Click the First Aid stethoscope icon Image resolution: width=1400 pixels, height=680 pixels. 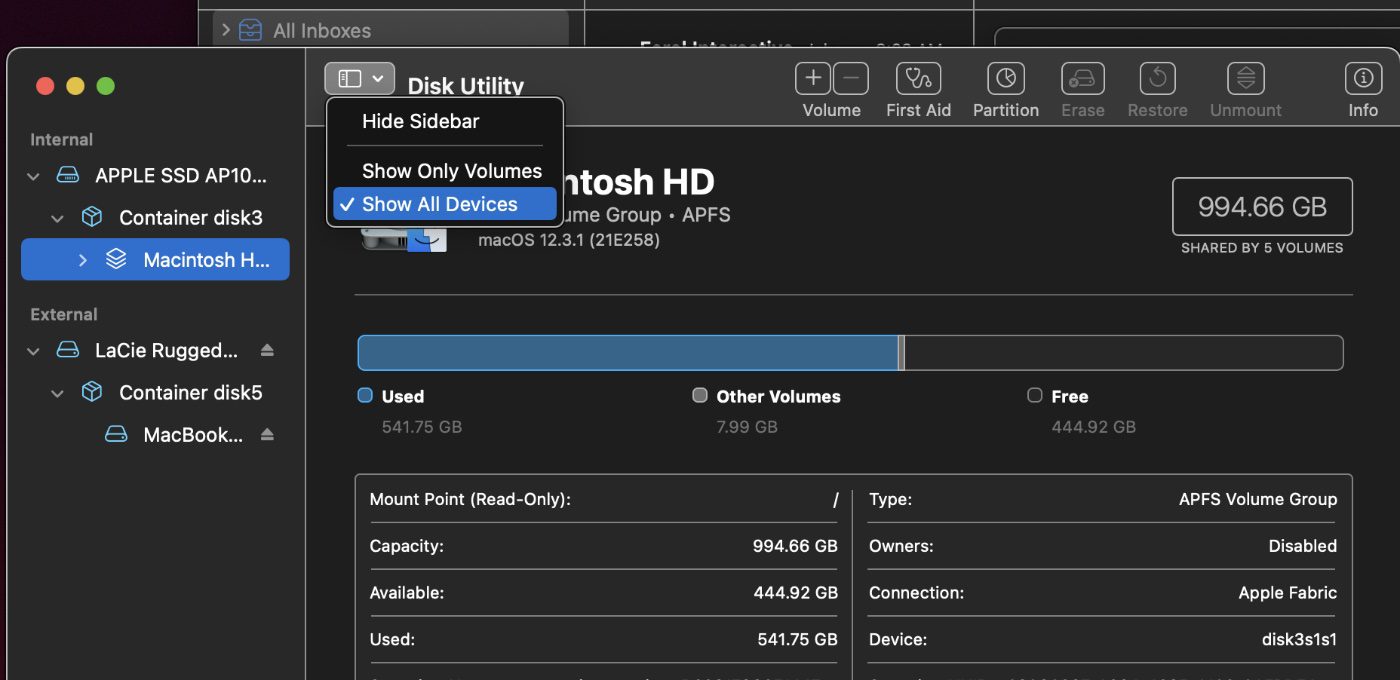coord(918,79)
